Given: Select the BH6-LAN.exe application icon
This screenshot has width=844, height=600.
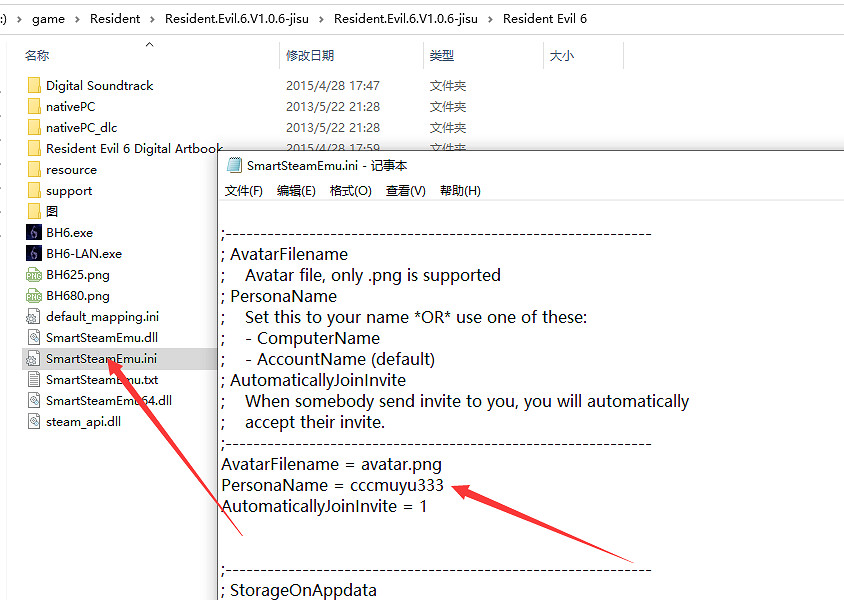Looking at the screenshot, I should coord(34,254).
